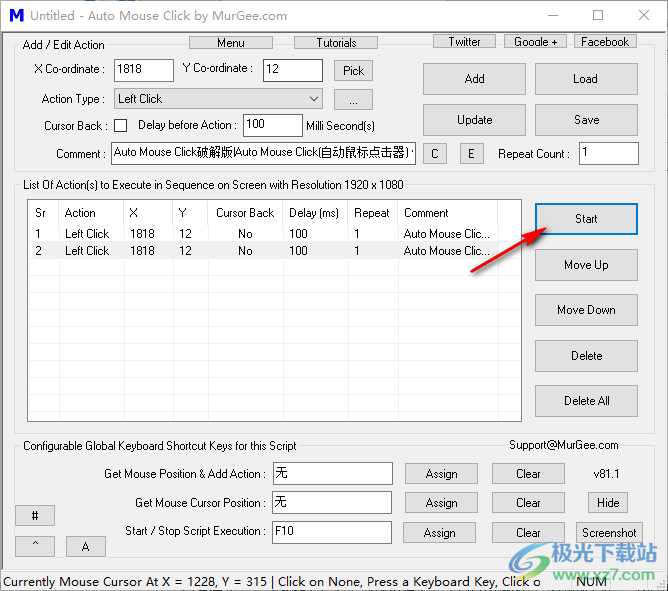Assign key for Get Mouse Position & Add Action

point(441,474)
